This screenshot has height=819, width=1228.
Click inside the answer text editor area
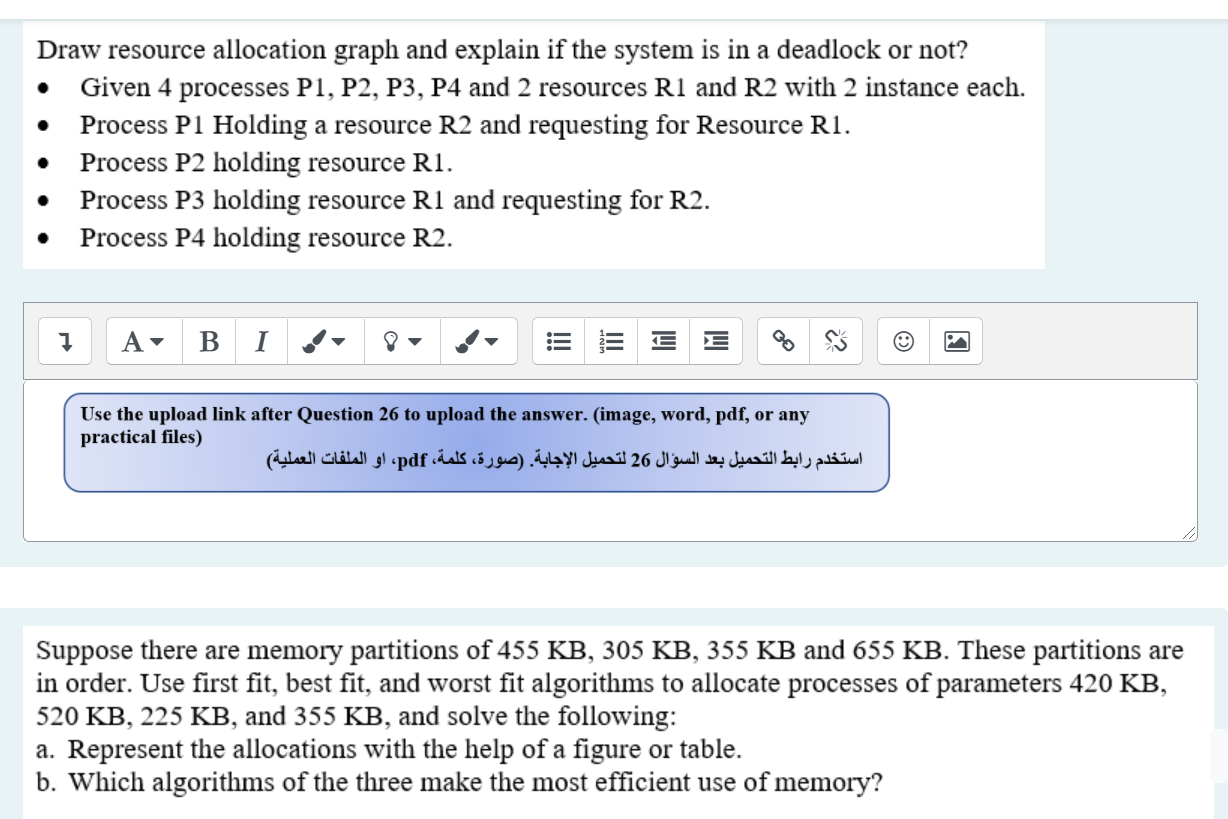click(x=610, y=460)
